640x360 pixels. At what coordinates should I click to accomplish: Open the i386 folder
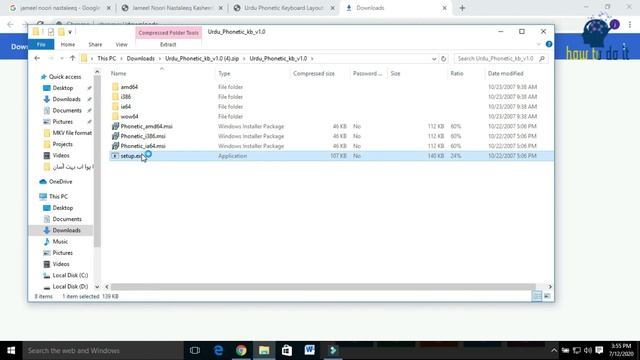[126, 97]
